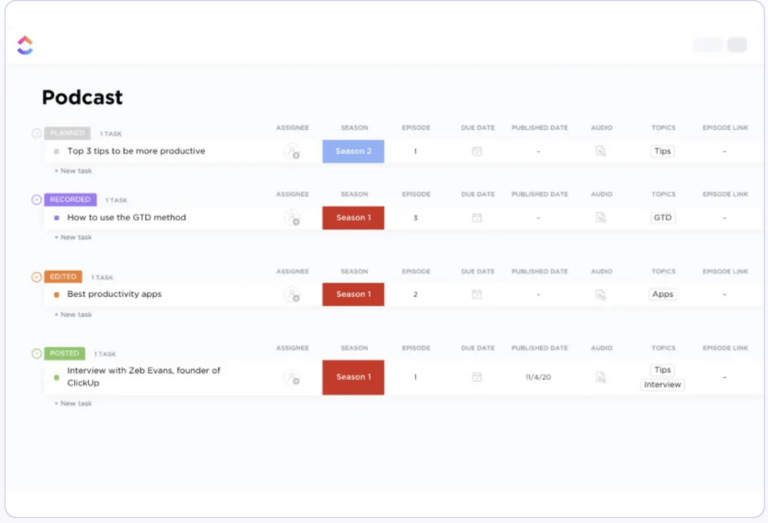Select the POSTED status label

pos(64,353)
